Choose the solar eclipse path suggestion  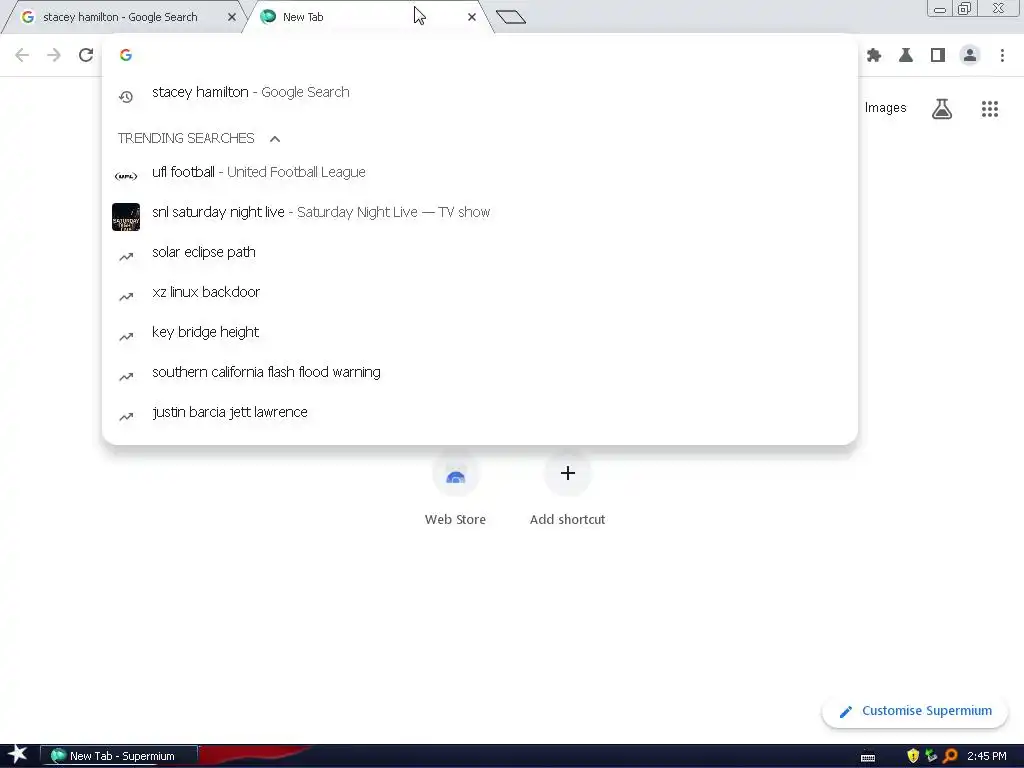(480, 252)
